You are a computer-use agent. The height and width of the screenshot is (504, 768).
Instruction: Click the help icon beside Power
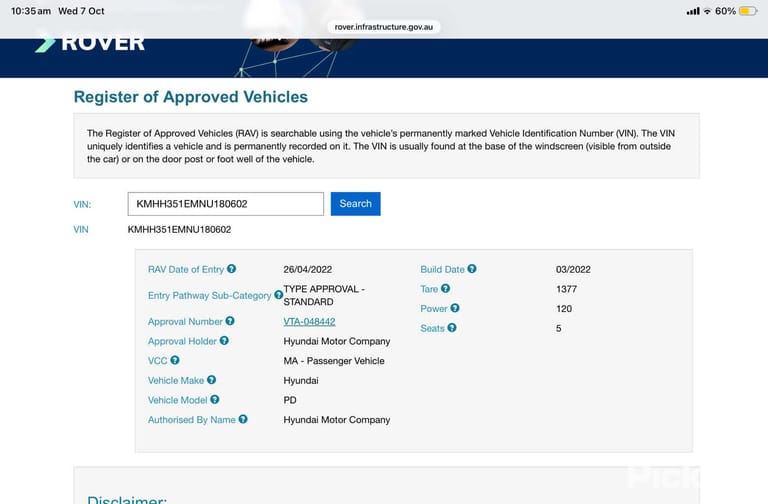455,308
